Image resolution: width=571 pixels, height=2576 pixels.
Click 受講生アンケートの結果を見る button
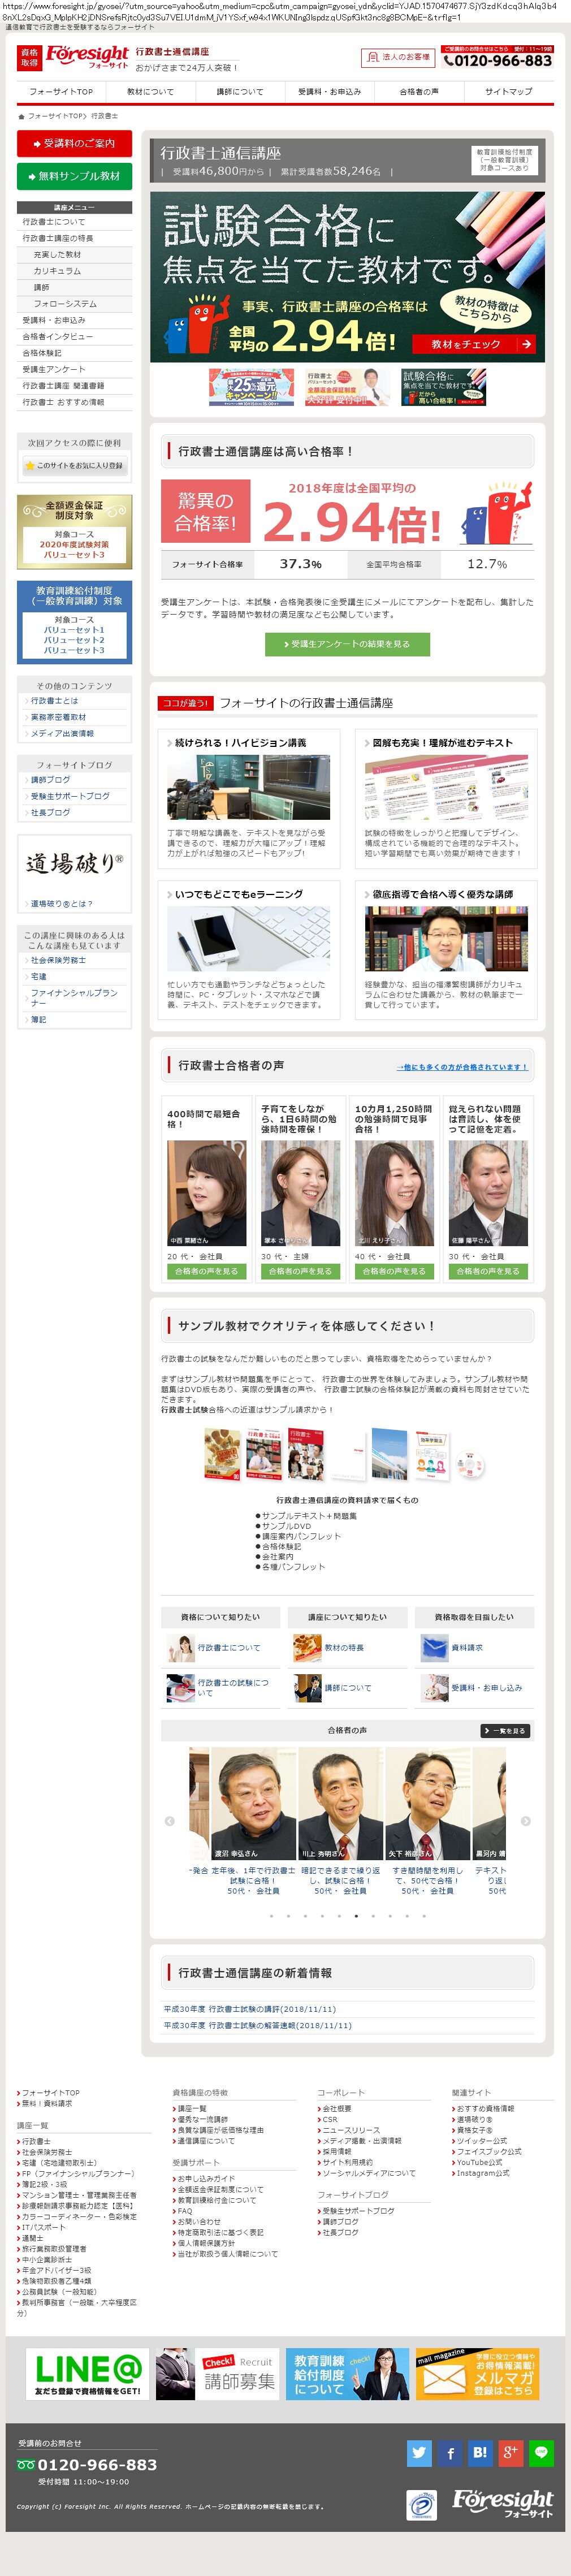pyautogui.click(x=347, y=644)
